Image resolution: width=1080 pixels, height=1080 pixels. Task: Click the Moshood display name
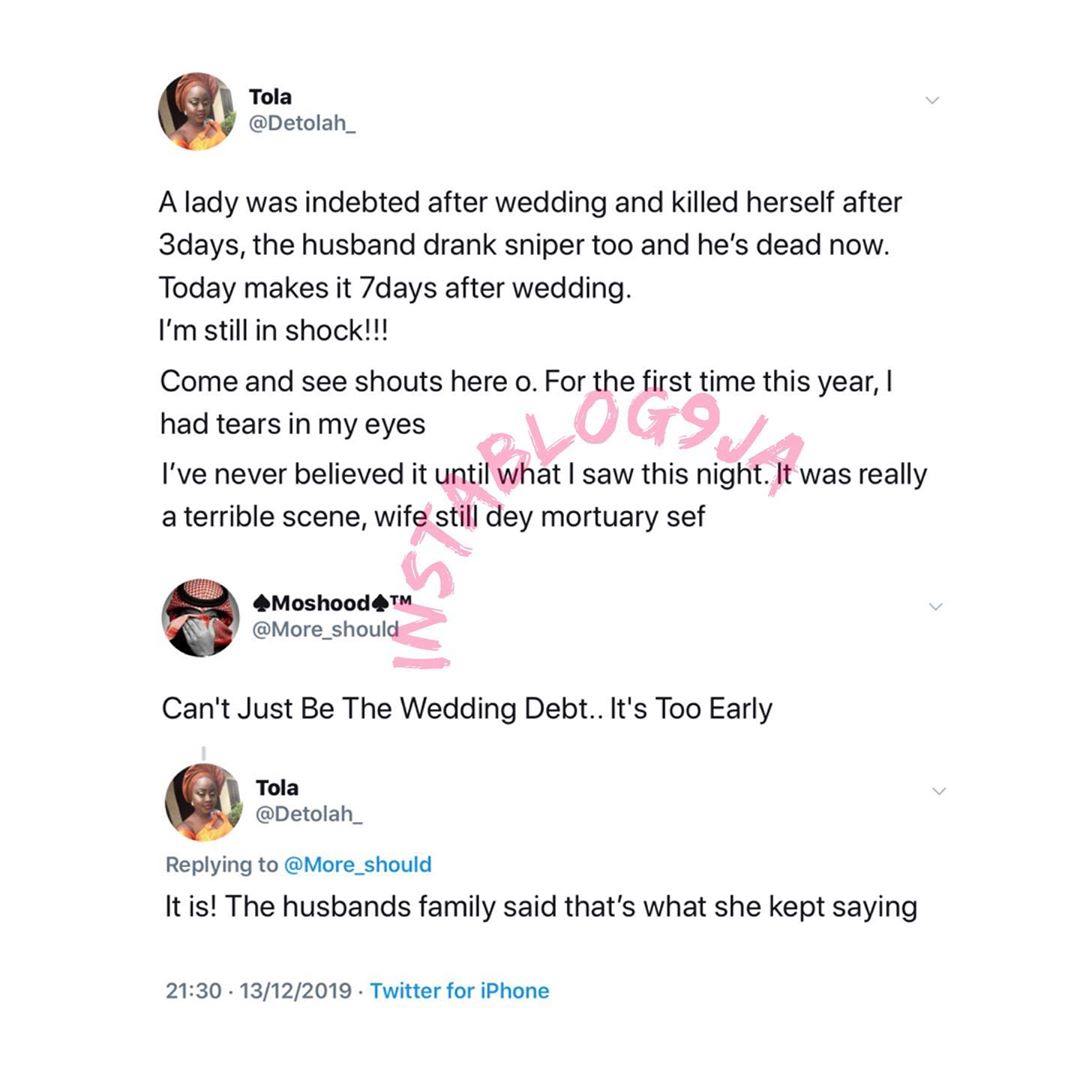coord(326,603)
